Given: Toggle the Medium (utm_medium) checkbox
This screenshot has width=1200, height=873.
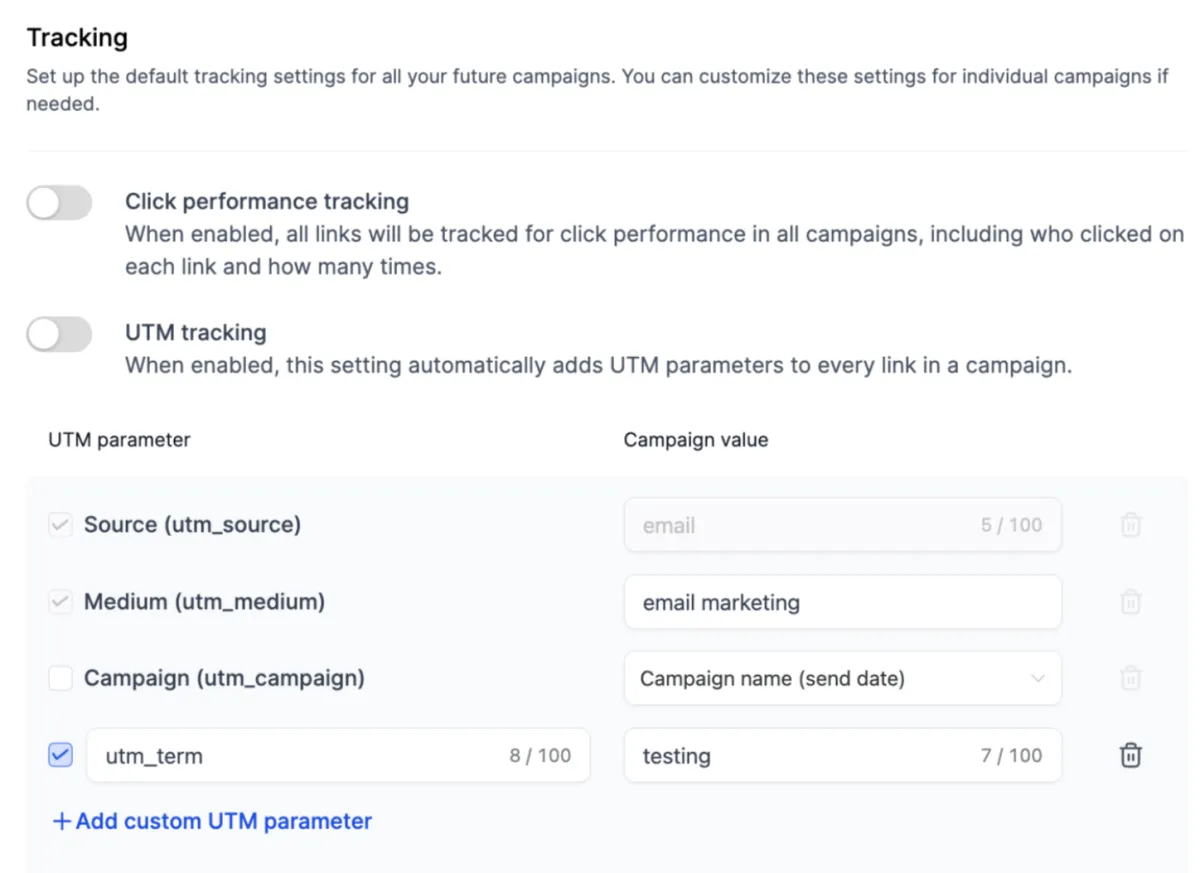Looking at the screenshot, I should coord(61,602).
